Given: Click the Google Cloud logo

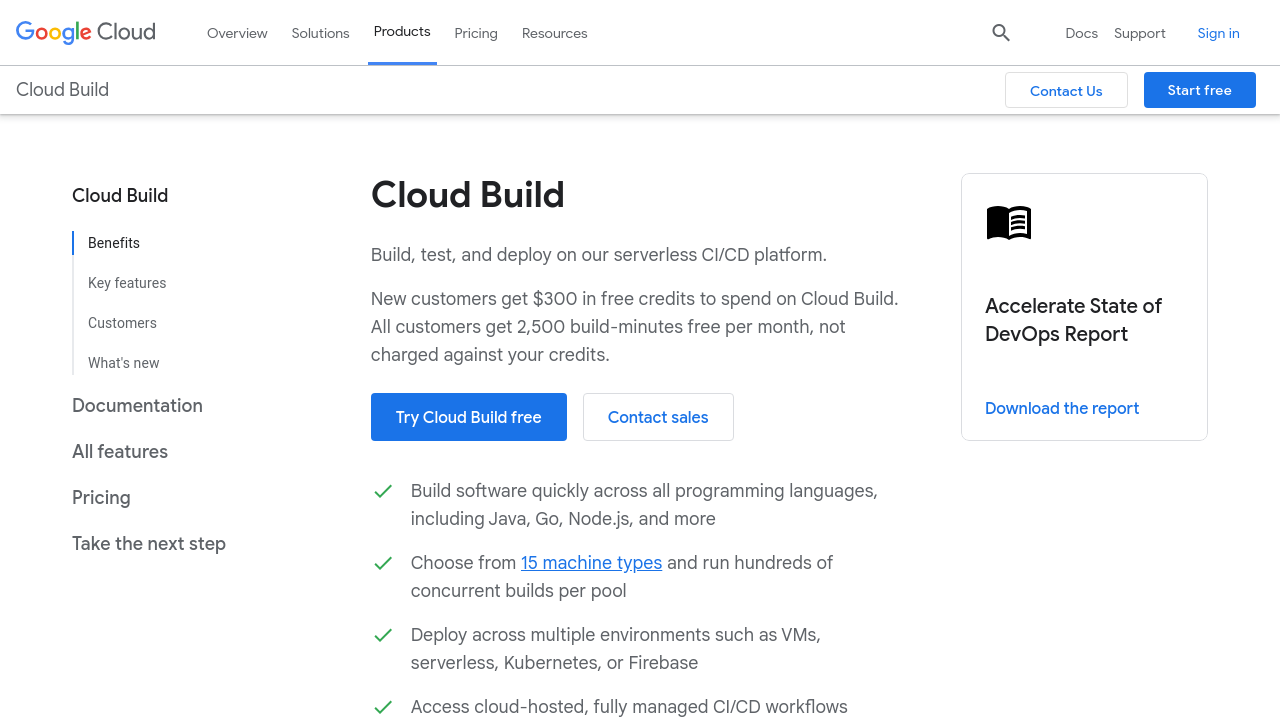Looking at the screenshot, I should [x=86, y=32].
